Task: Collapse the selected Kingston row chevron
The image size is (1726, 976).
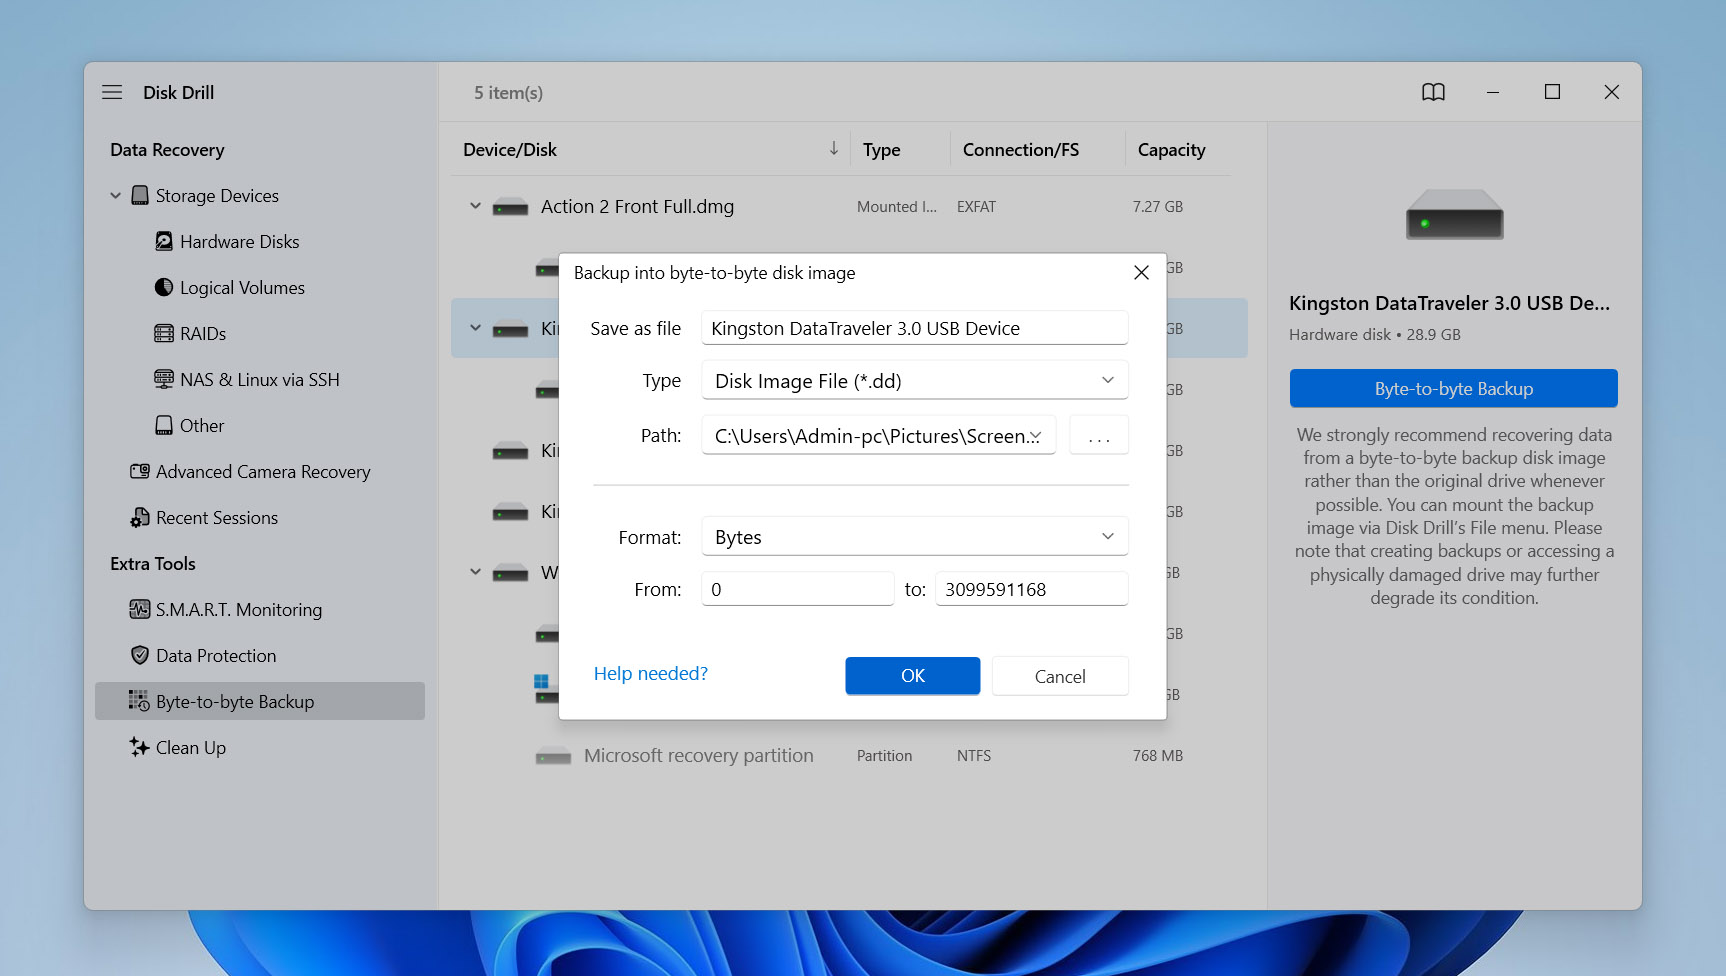Action: (x=475, y=328)
